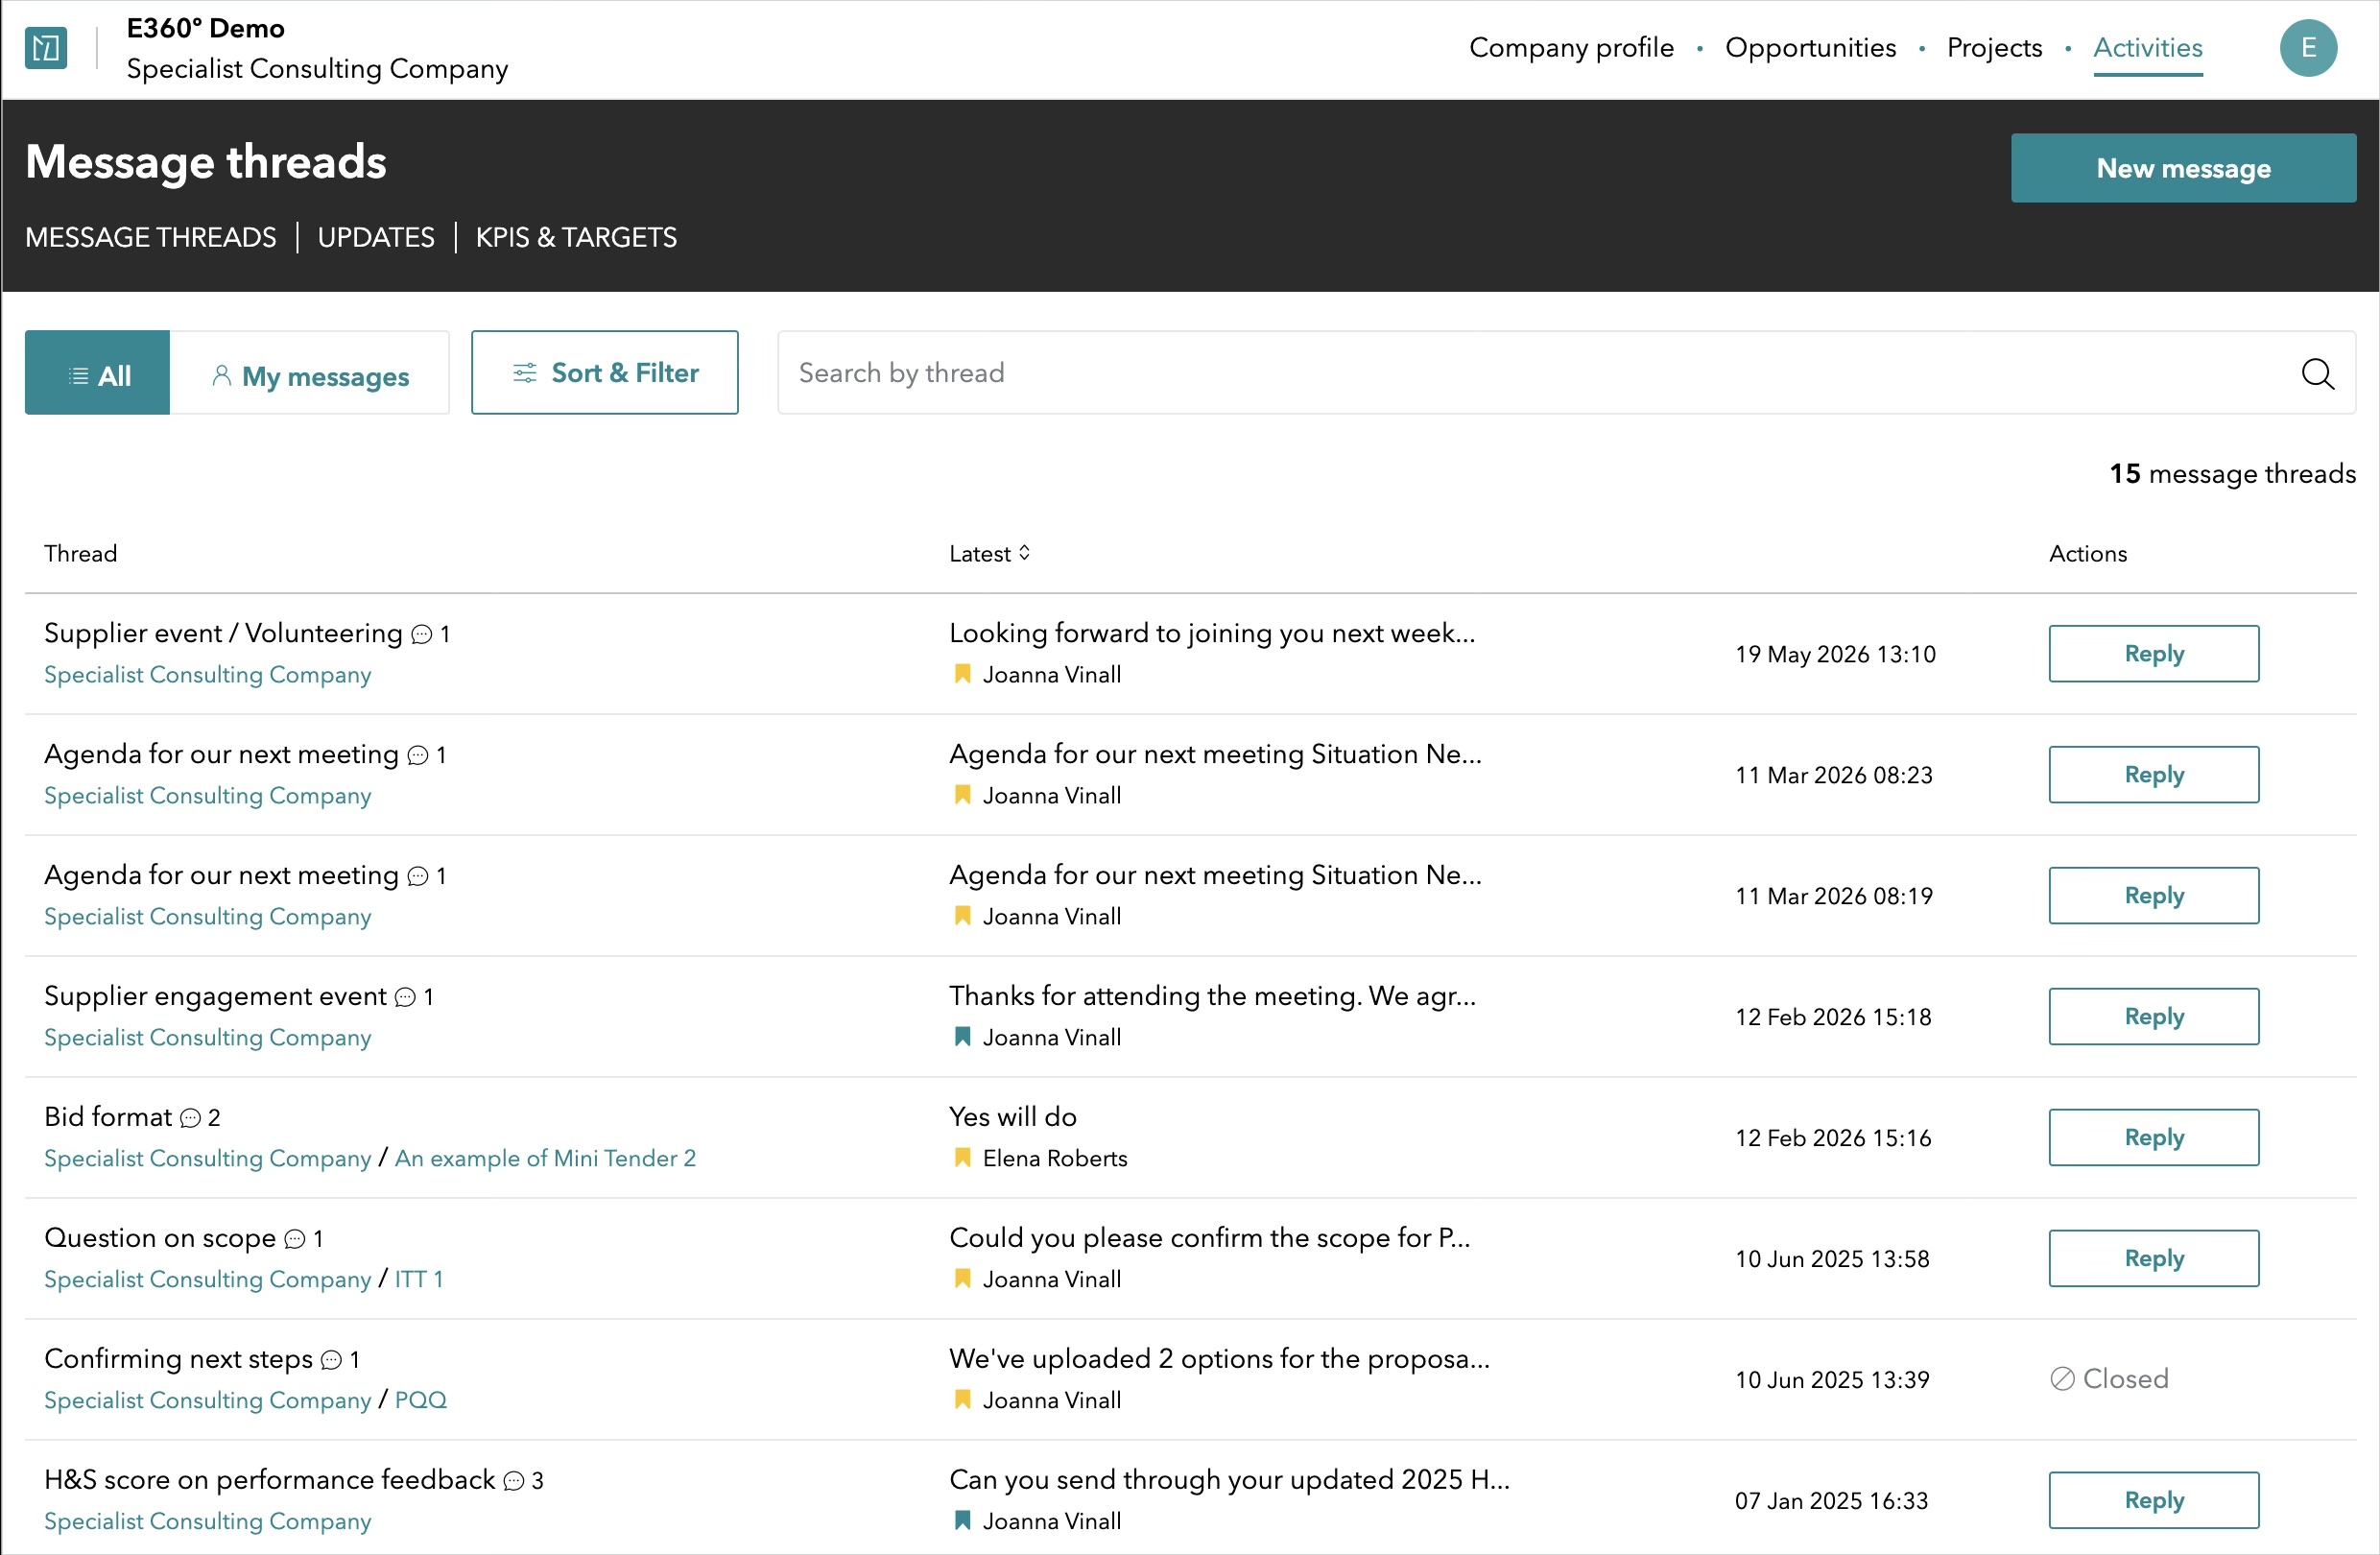Click teal bookmark in Supplier engagement event row
2380x1555 pixels.
coord(962,1037)
